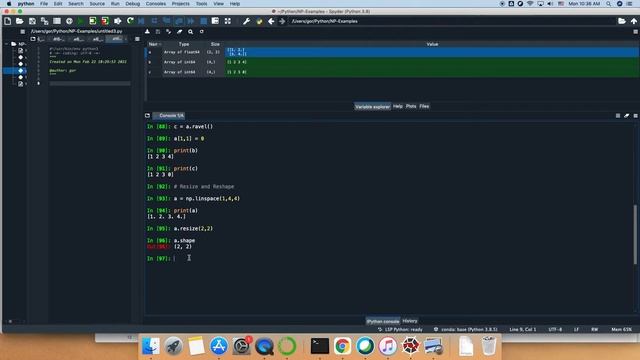Screen dimensions: 640x360
Task: Click conda: base (Python 3.8.5) status
Action: pos(465,329)
